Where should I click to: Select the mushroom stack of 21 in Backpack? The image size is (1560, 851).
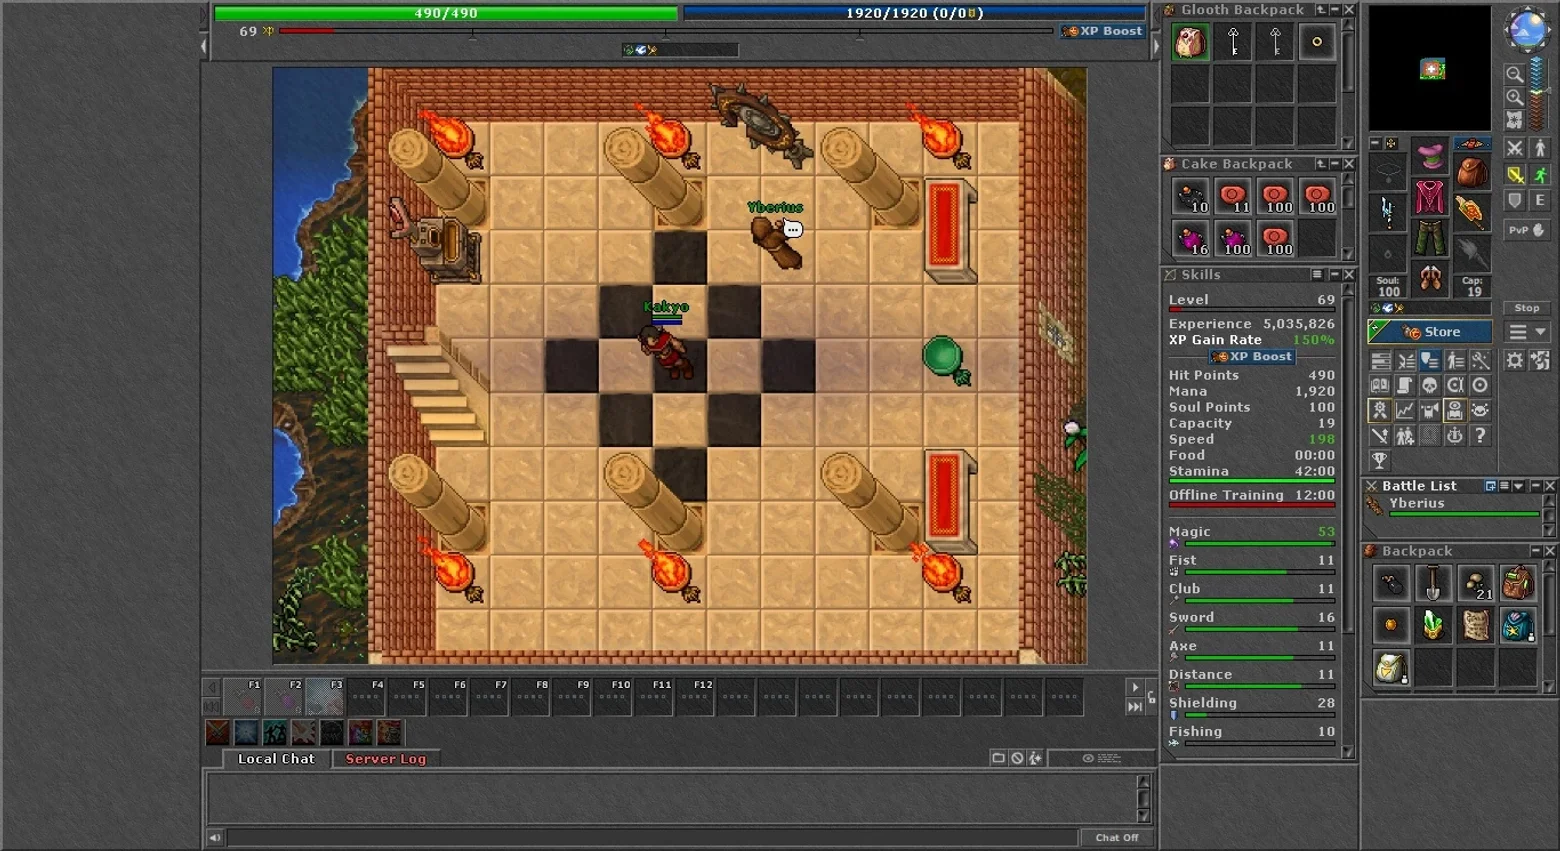click(x=1475, y=583)
